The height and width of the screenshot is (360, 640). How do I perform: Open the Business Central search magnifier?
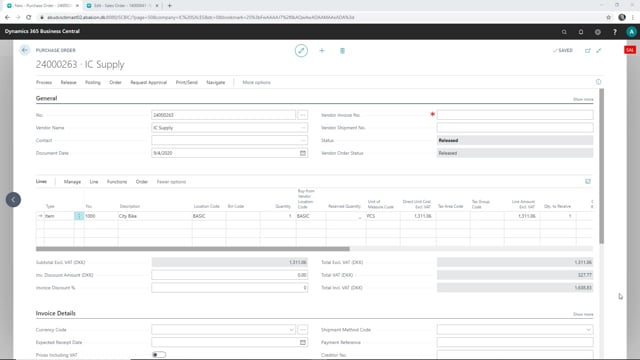564,32
